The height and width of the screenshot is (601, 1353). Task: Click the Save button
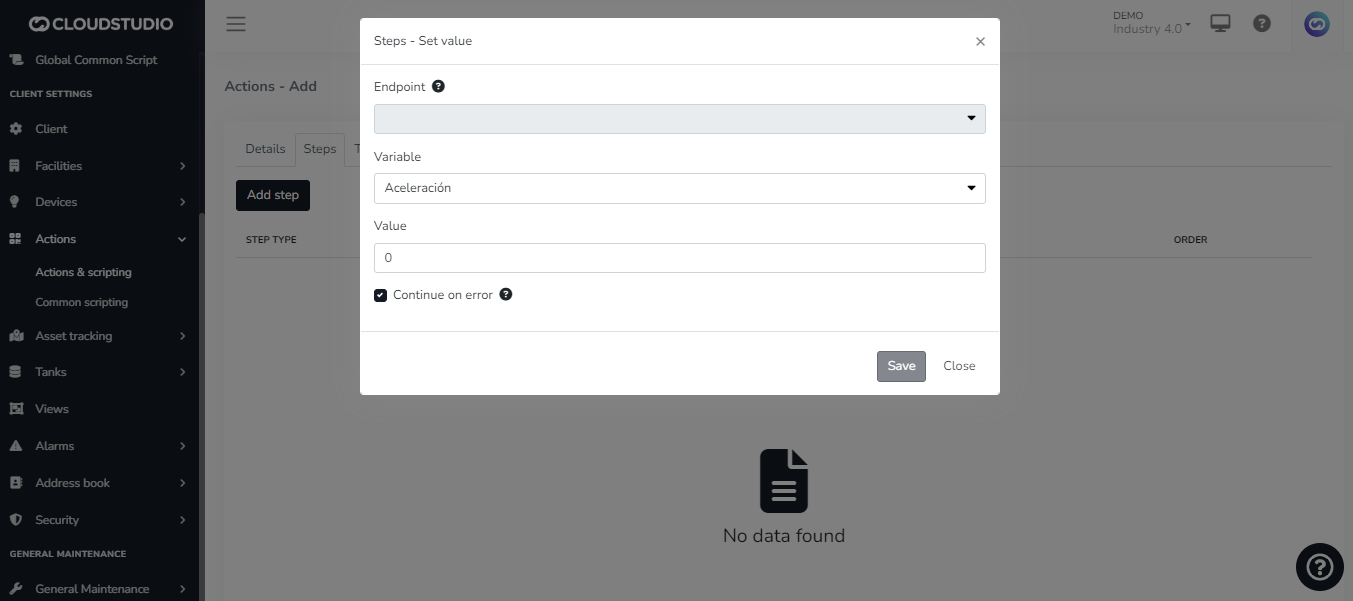tap(900, 365)
